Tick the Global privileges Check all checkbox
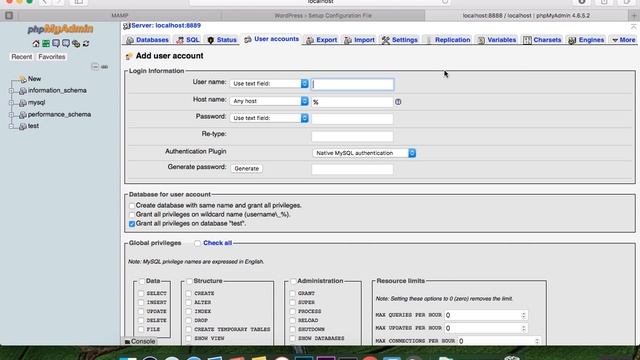The height and width of the screenshot is (360, 640). tap(198, 243)
